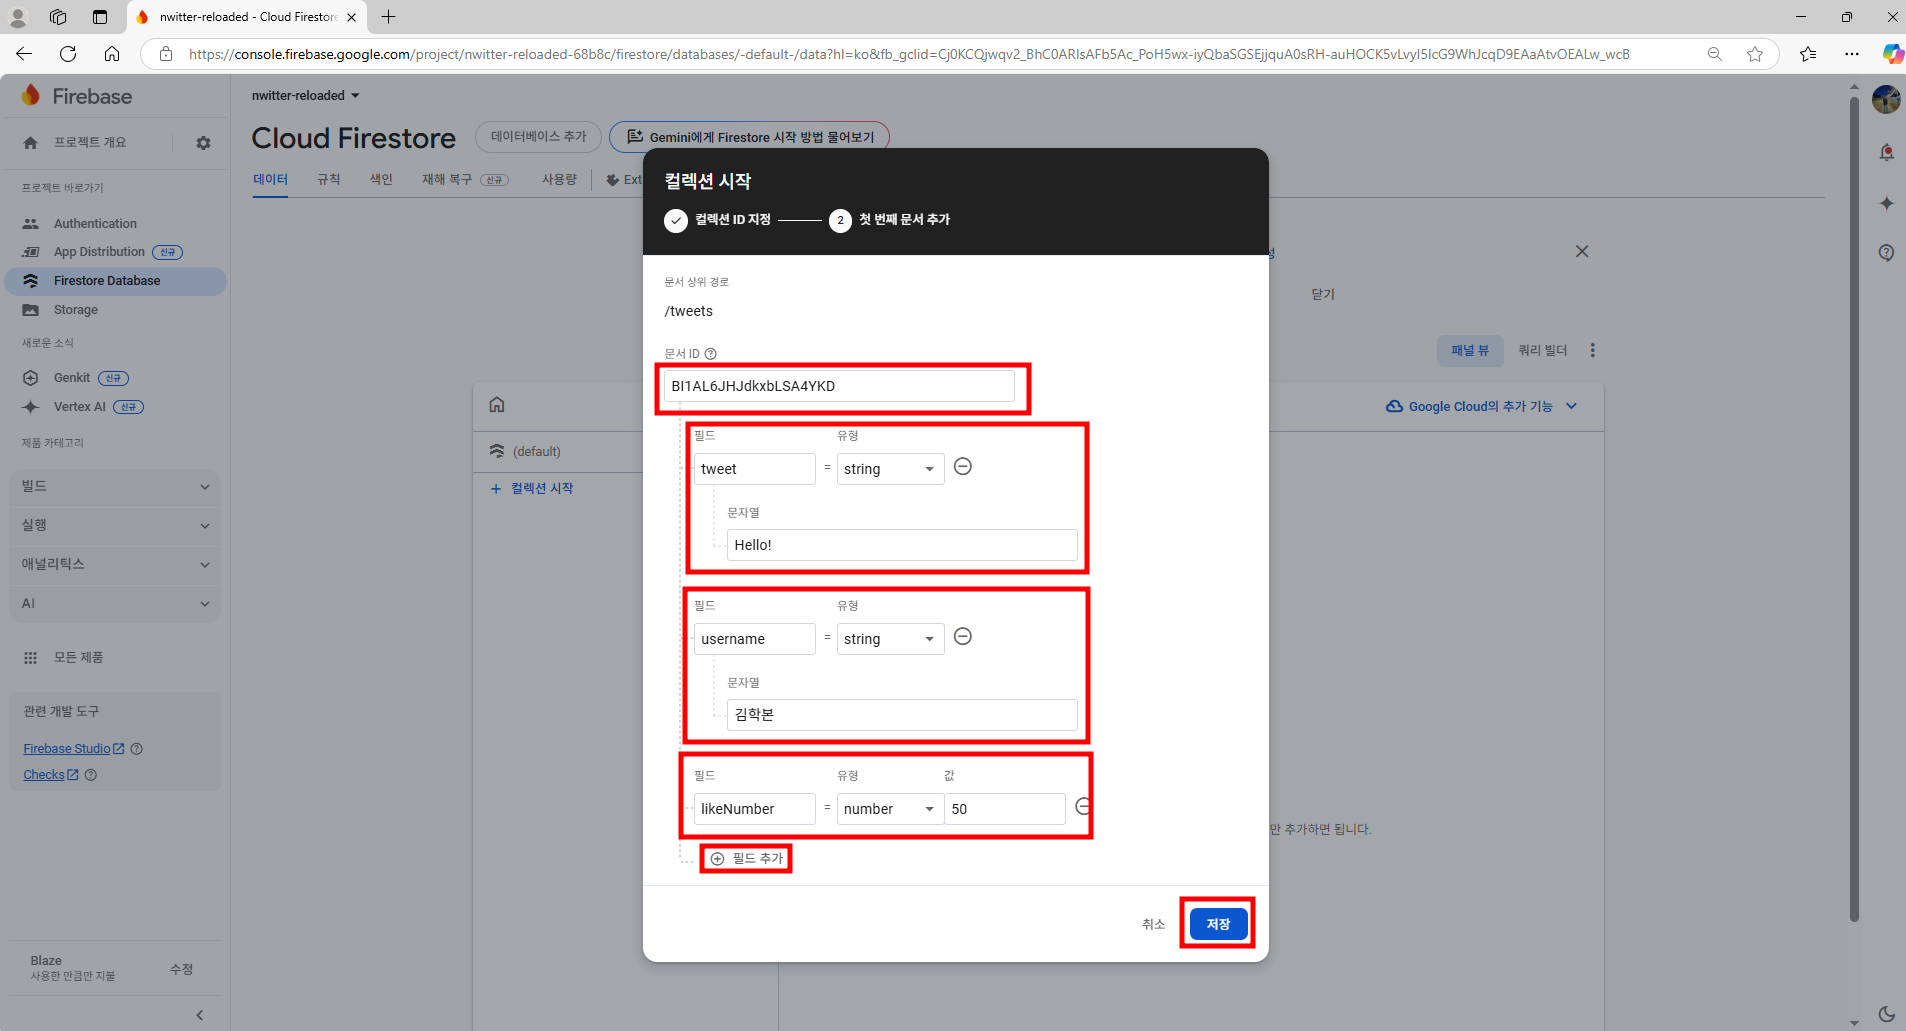Click the user account avatar
1906x1031 pixels.
pos(1886,100)
